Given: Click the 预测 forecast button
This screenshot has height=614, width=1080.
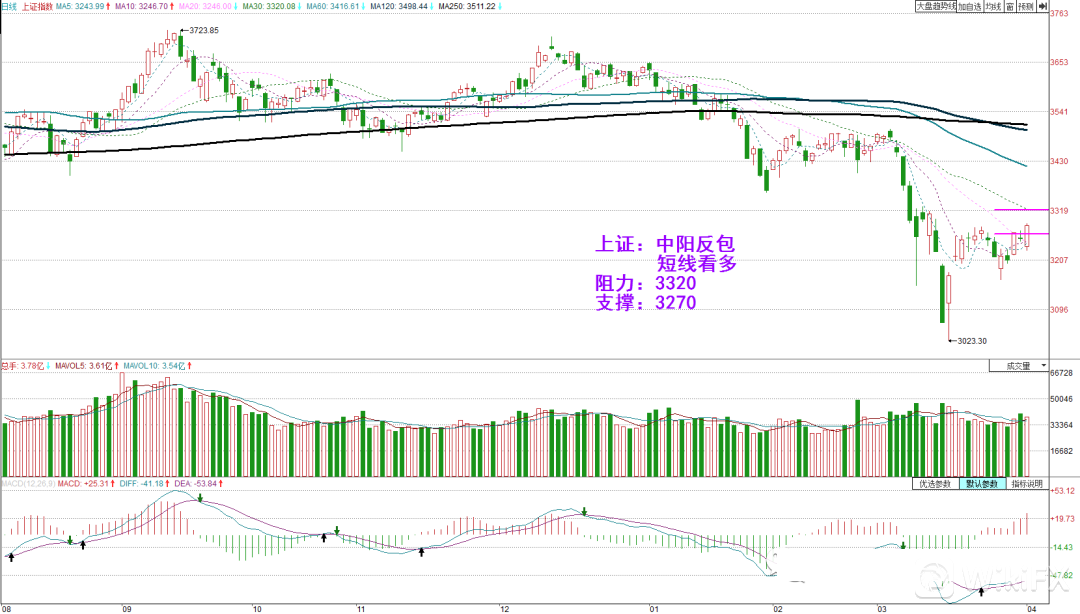Looking at the screenshot, I should 1028,7.
